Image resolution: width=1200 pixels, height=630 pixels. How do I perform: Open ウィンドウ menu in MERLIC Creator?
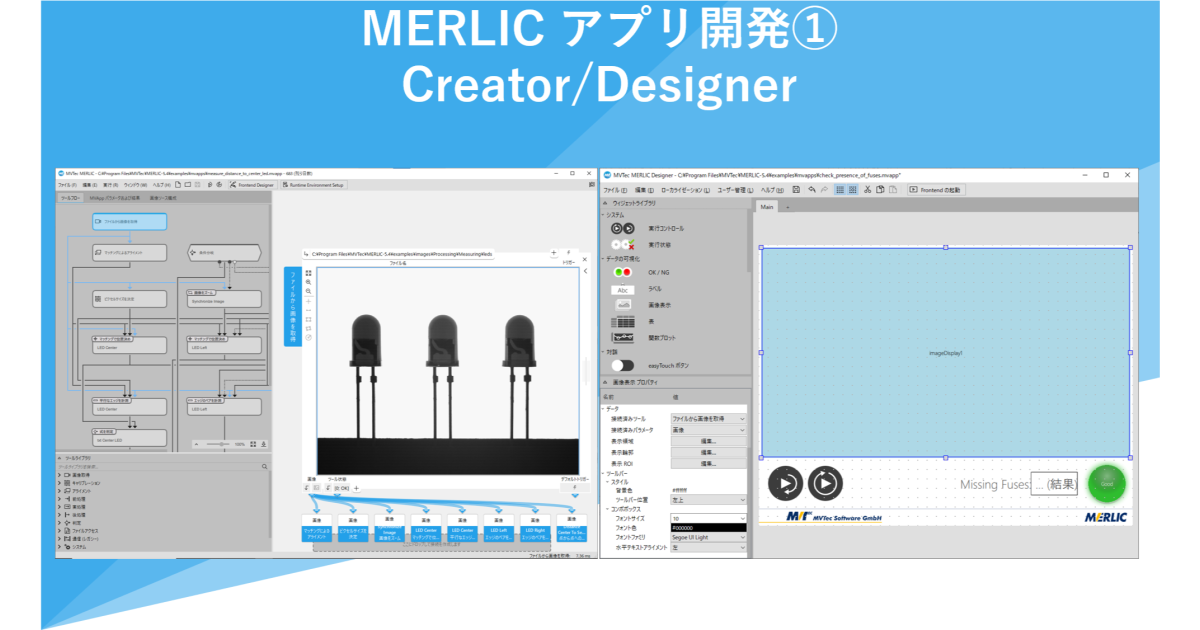coord(136,185)
